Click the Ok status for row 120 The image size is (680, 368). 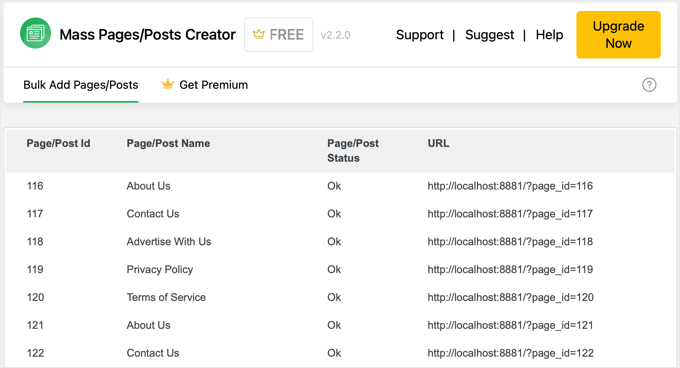334,297
